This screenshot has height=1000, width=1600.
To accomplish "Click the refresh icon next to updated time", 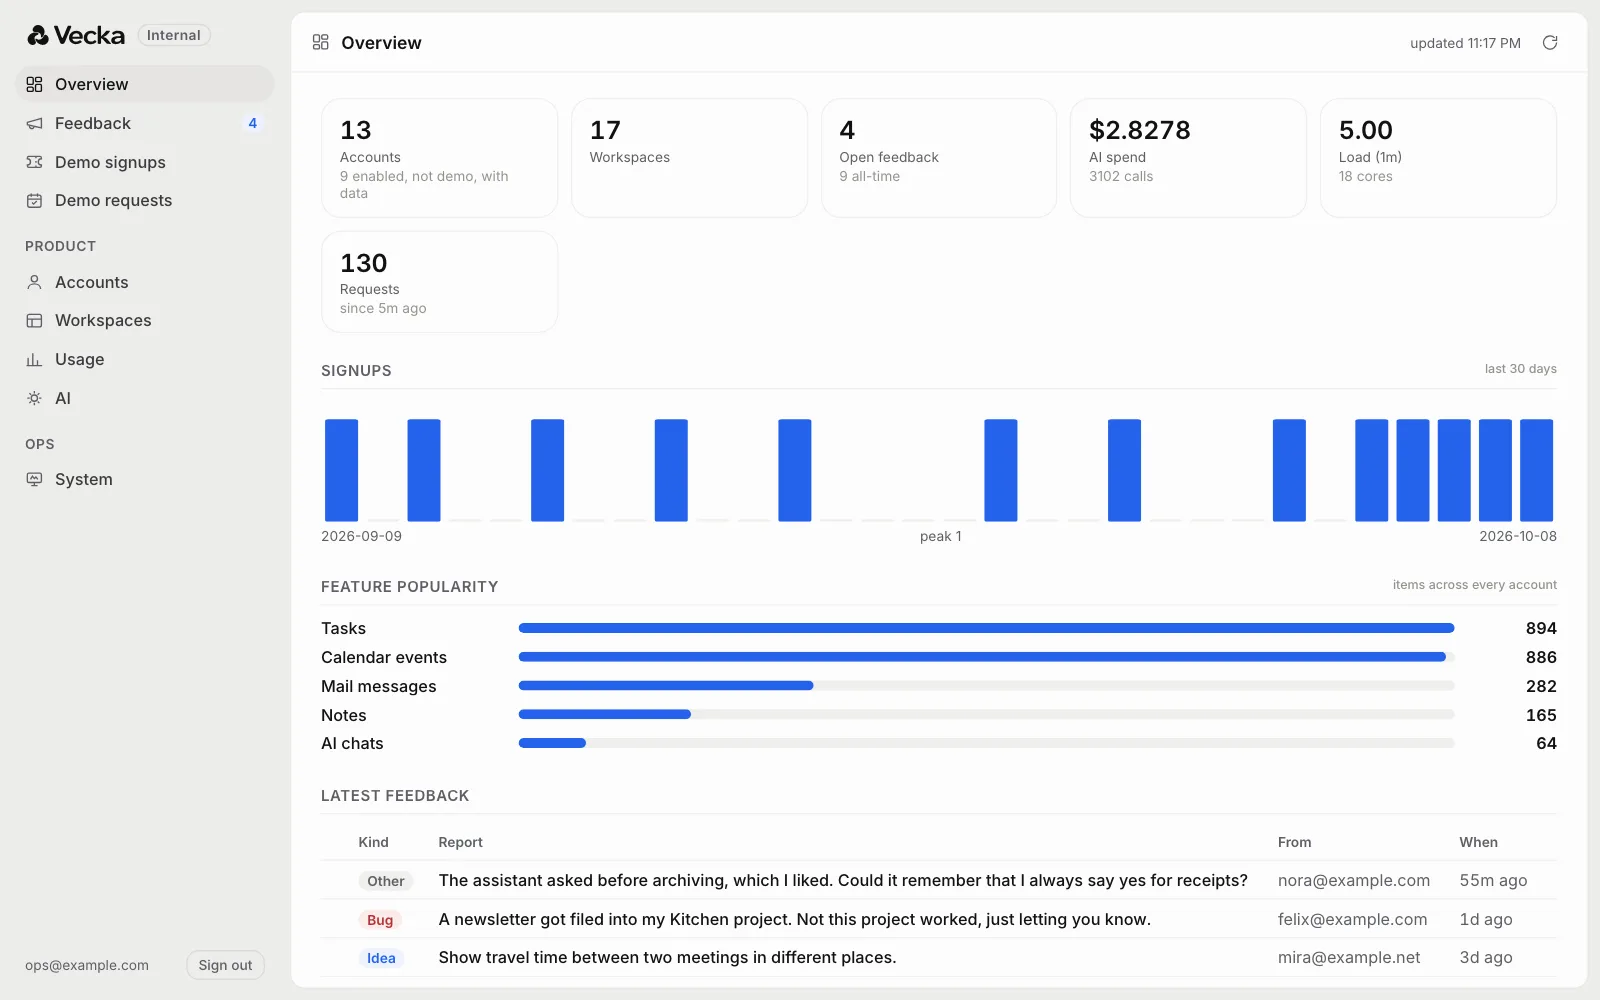I will [x=1550, y=42].
